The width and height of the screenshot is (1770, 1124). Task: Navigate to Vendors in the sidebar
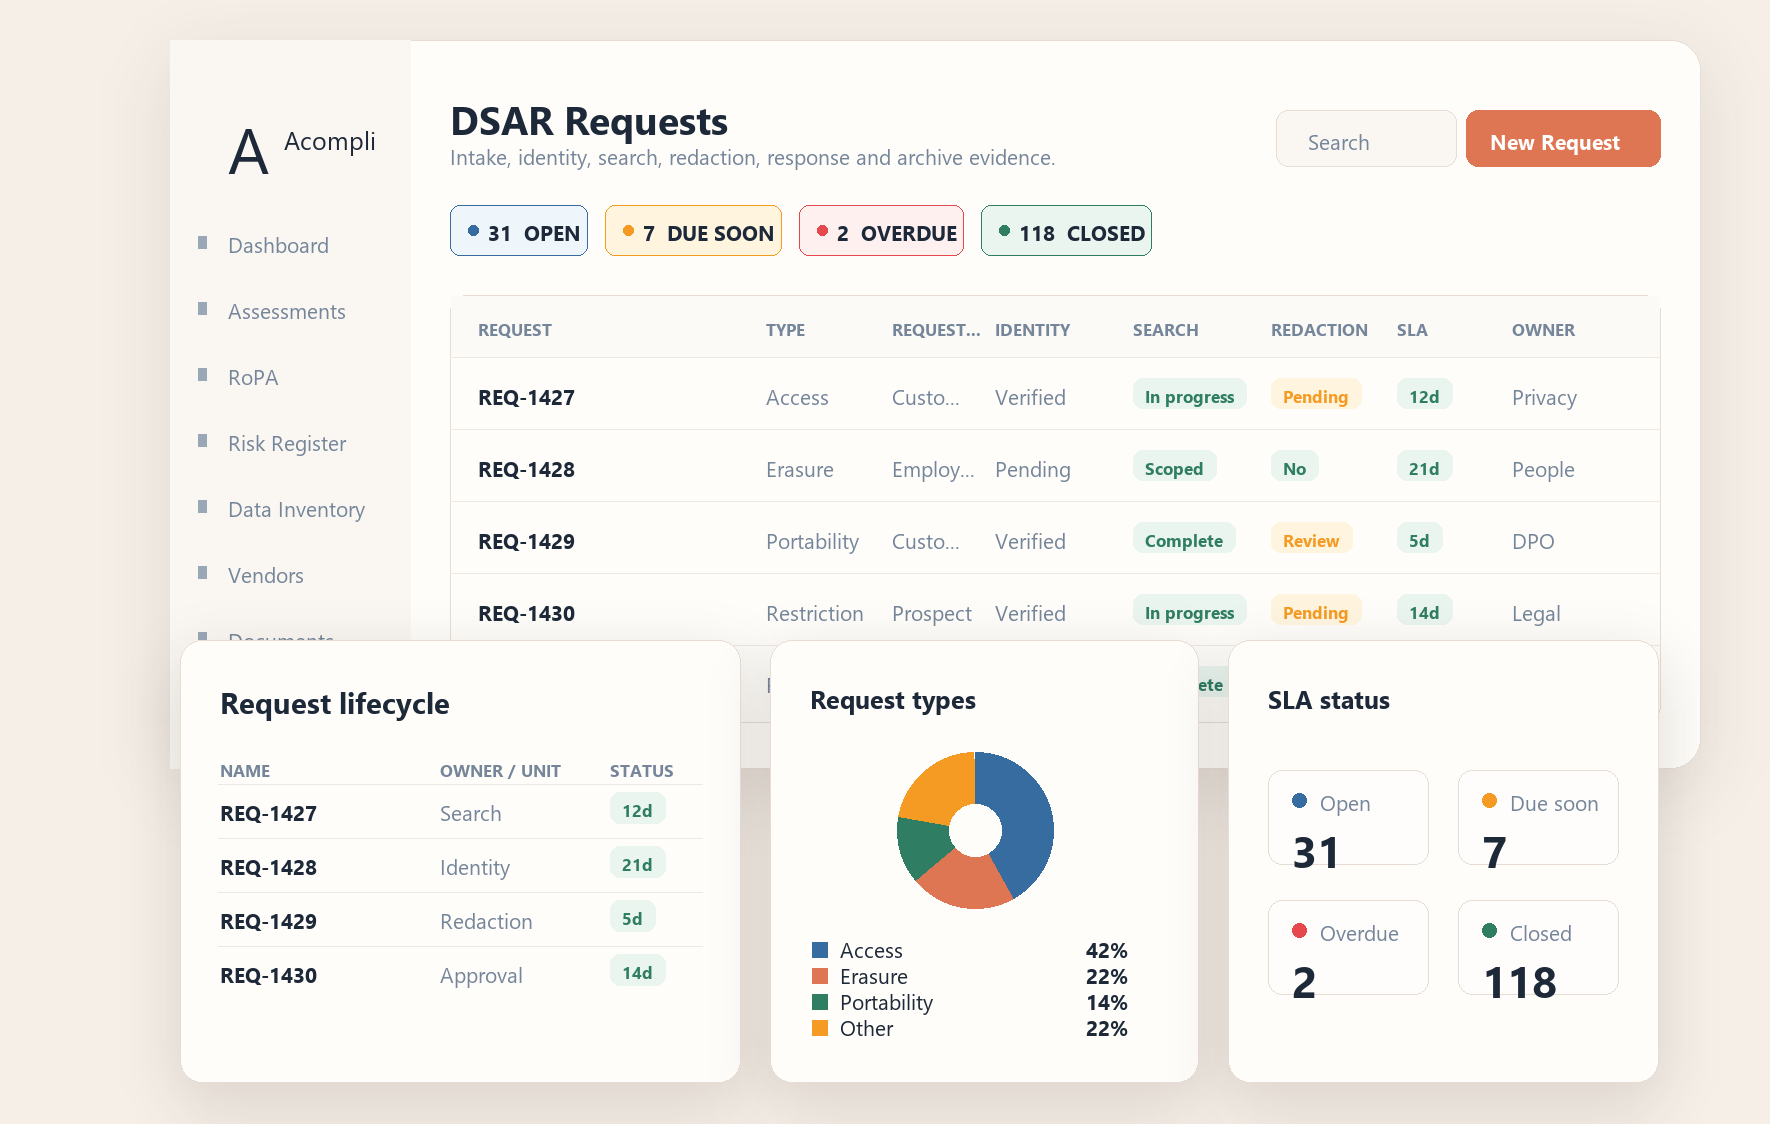click(266, 576)
